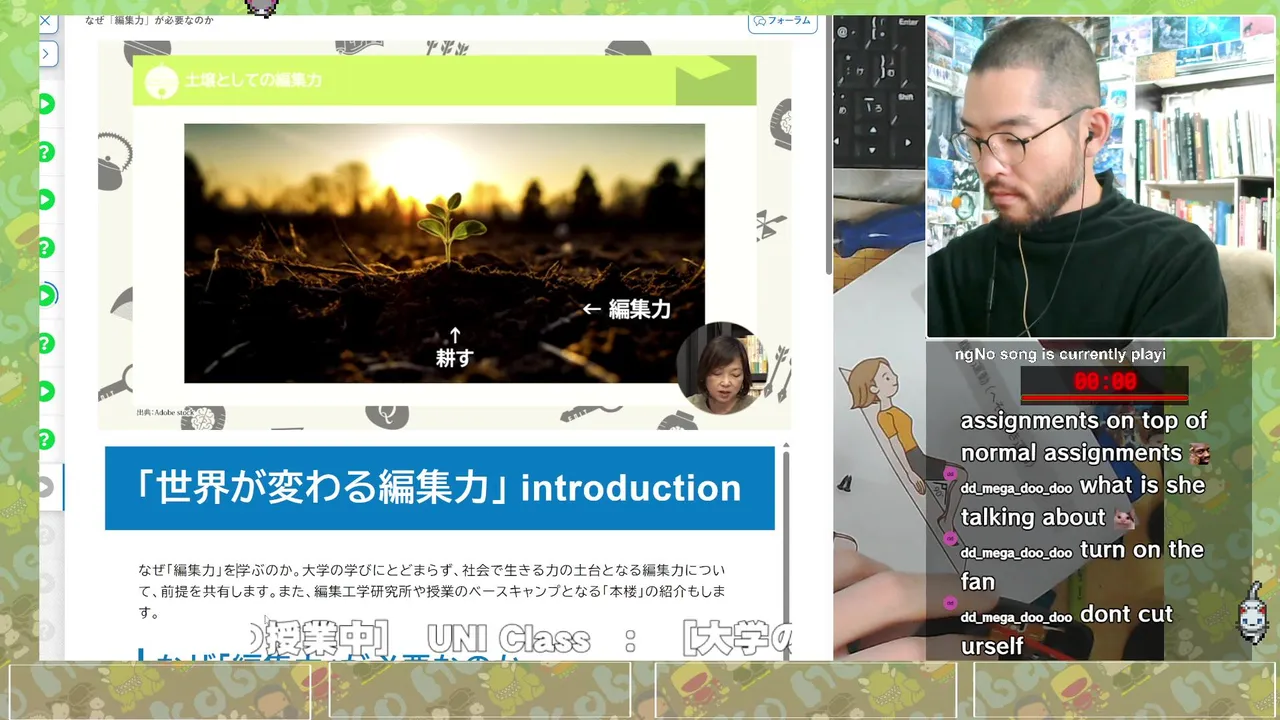Click the ← 編集力 label on the slide

click(x=627, y=309)
